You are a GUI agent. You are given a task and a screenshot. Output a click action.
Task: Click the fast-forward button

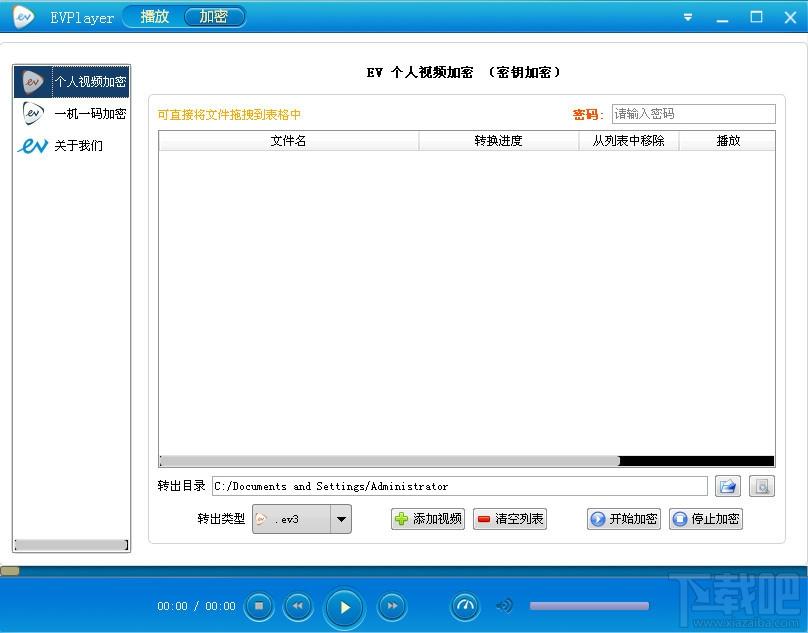(x=393, y=606)
